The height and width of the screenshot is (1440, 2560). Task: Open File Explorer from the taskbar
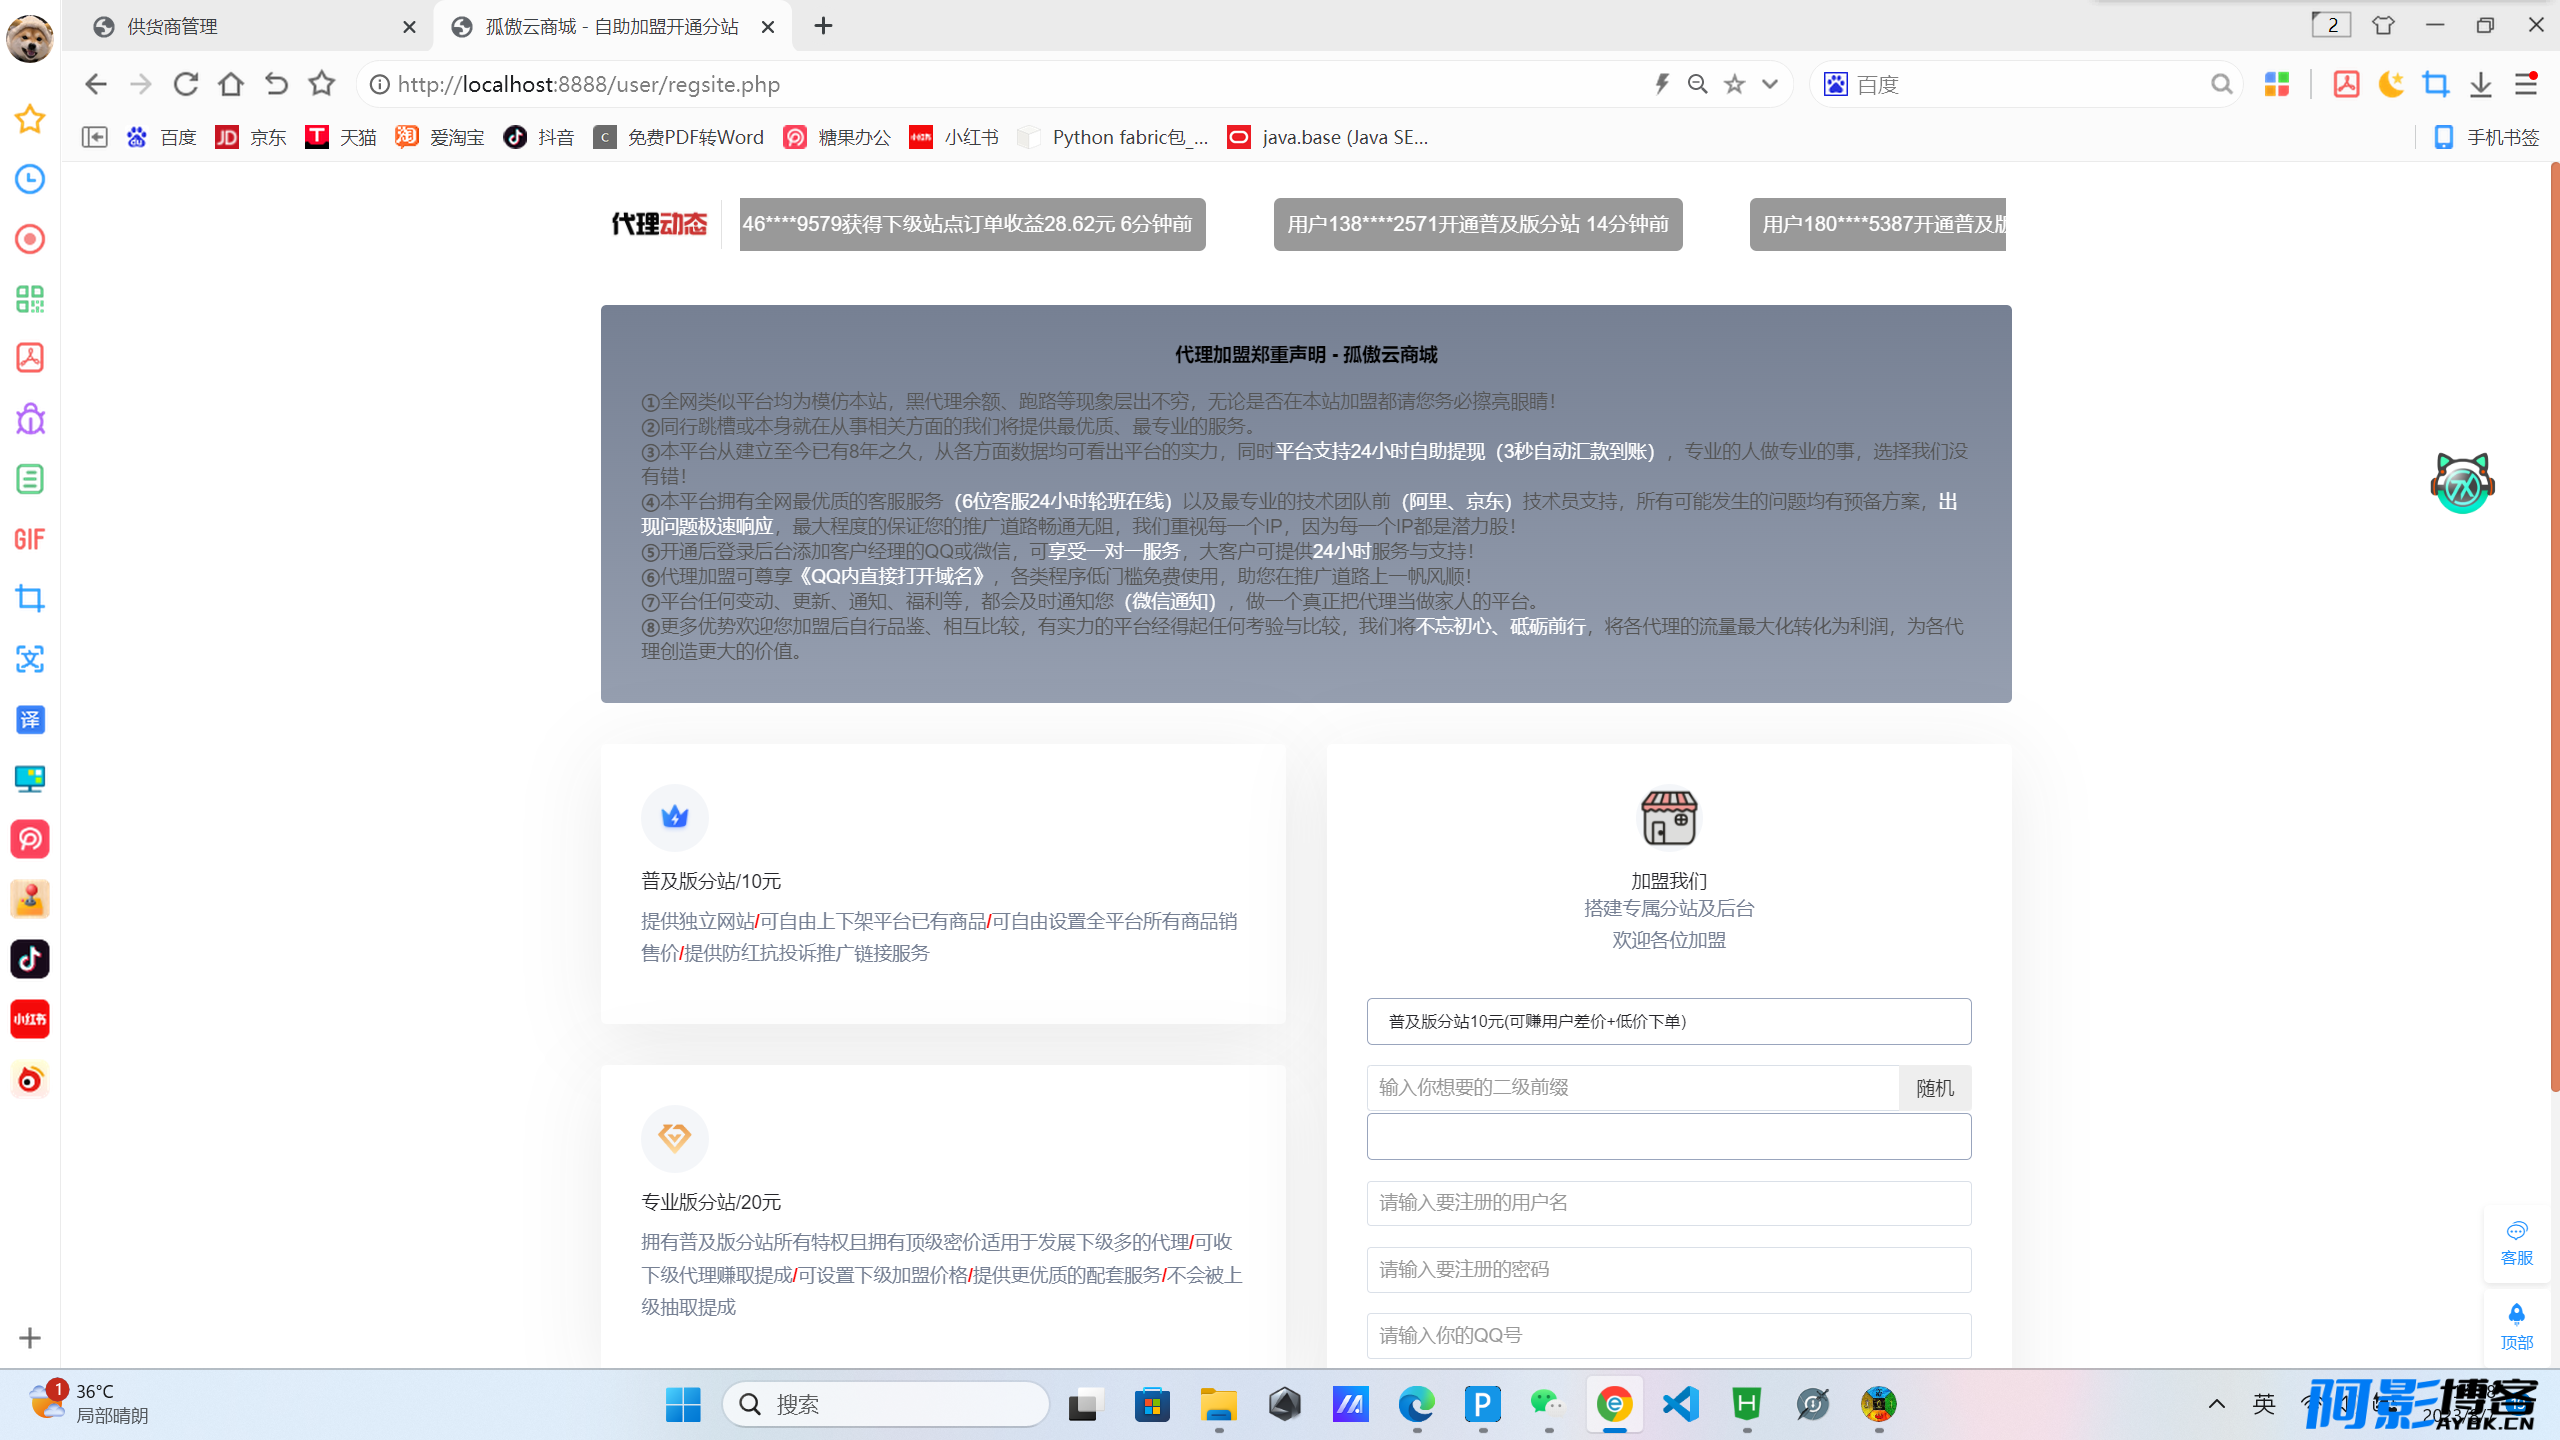click(x=1218, y=1405)
